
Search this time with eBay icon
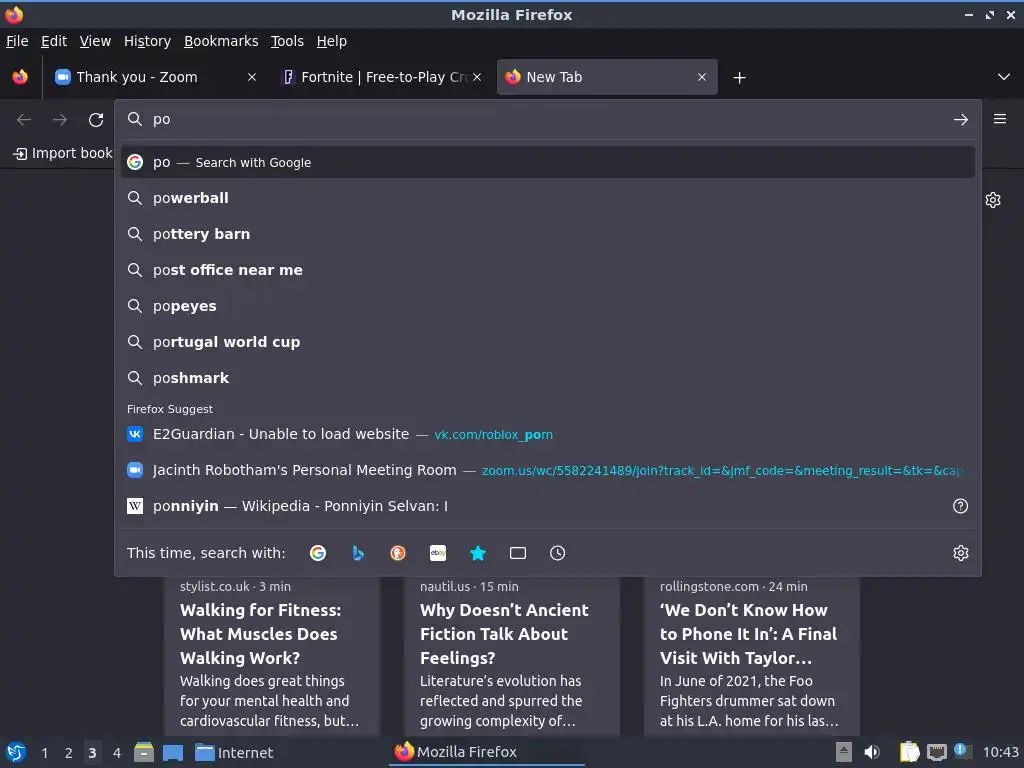coord(438,553)
